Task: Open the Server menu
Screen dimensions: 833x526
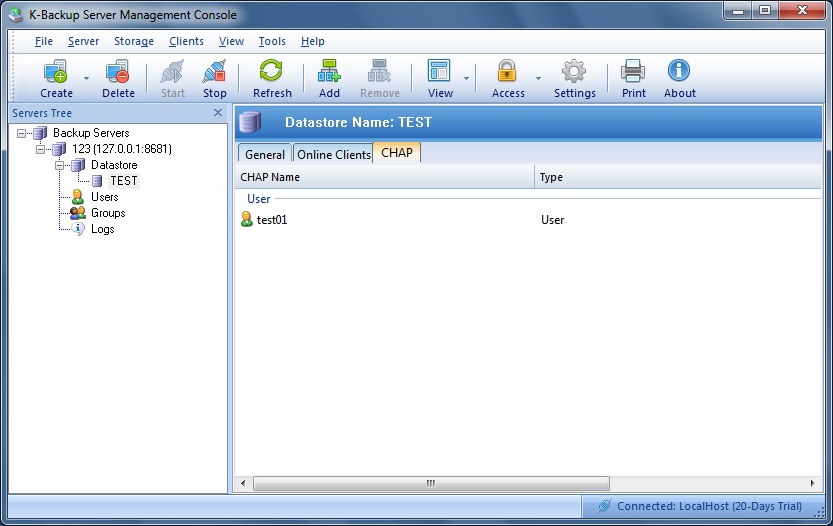Action: click(83, 41)
